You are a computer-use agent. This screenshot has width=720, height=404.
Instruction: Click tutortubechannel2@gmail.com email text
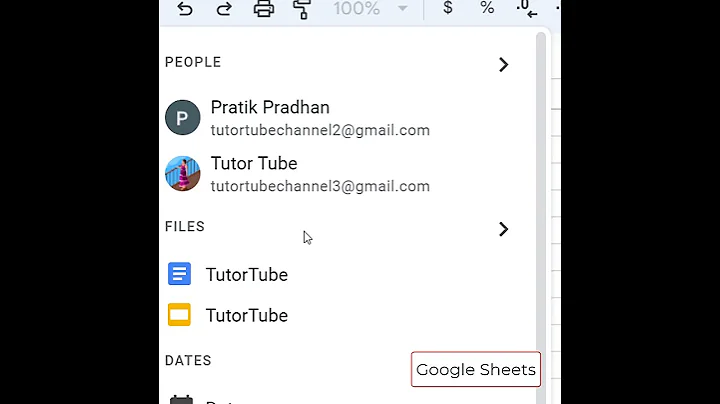pos(320,130)
